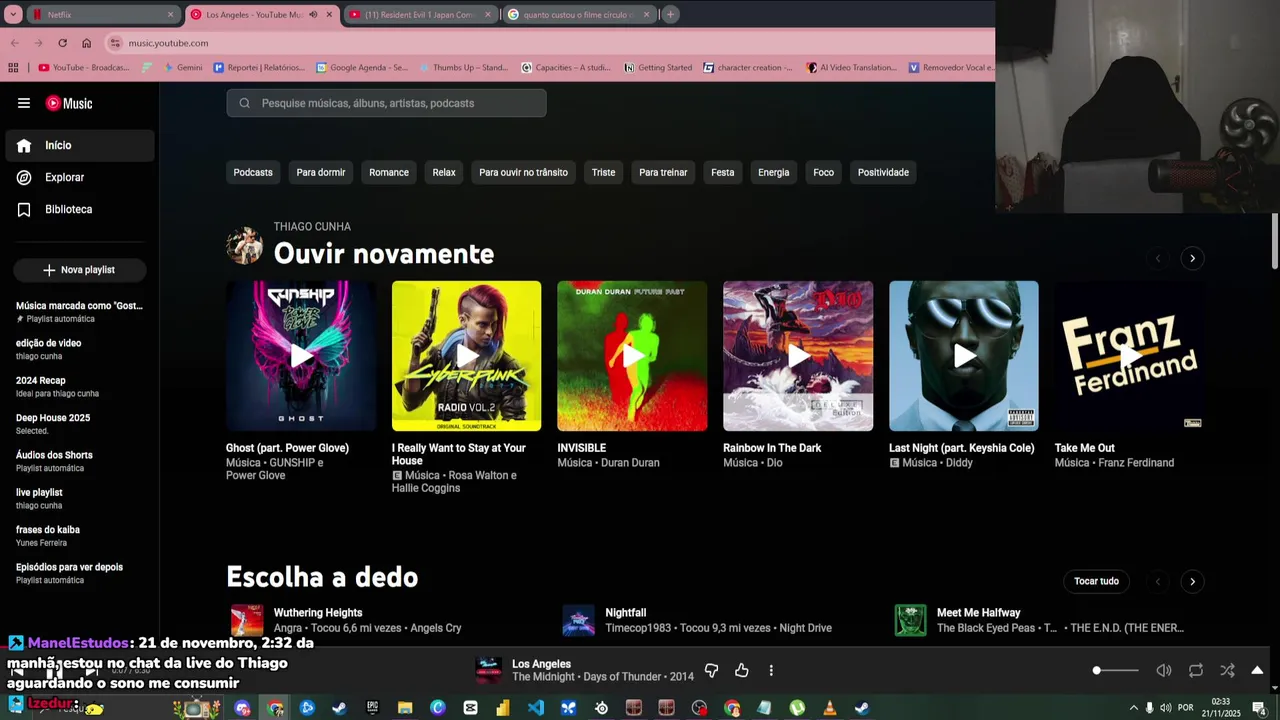Go to Início in the sidebar
This screenshot has width=1280, height=720.
pyautogui.click(x=80, y=145)
